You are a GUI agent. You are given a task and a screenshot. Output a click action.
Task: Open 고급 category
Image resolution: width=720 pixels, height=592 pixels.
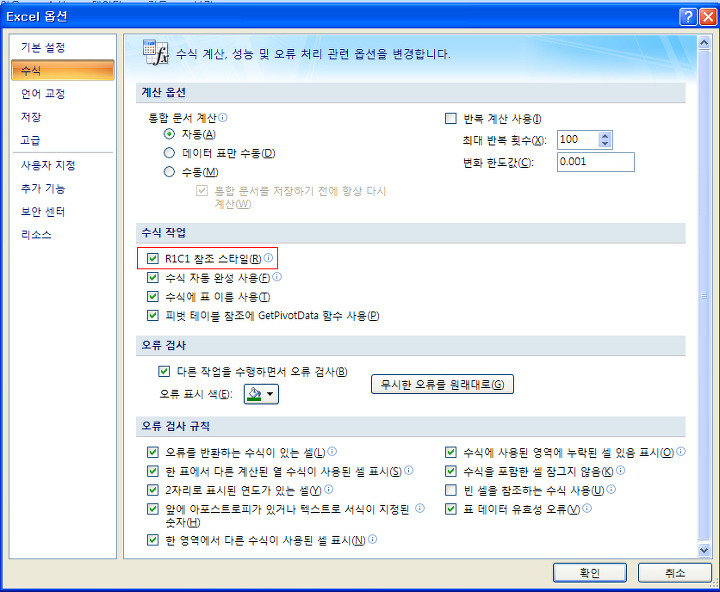[x=63, y=140]
